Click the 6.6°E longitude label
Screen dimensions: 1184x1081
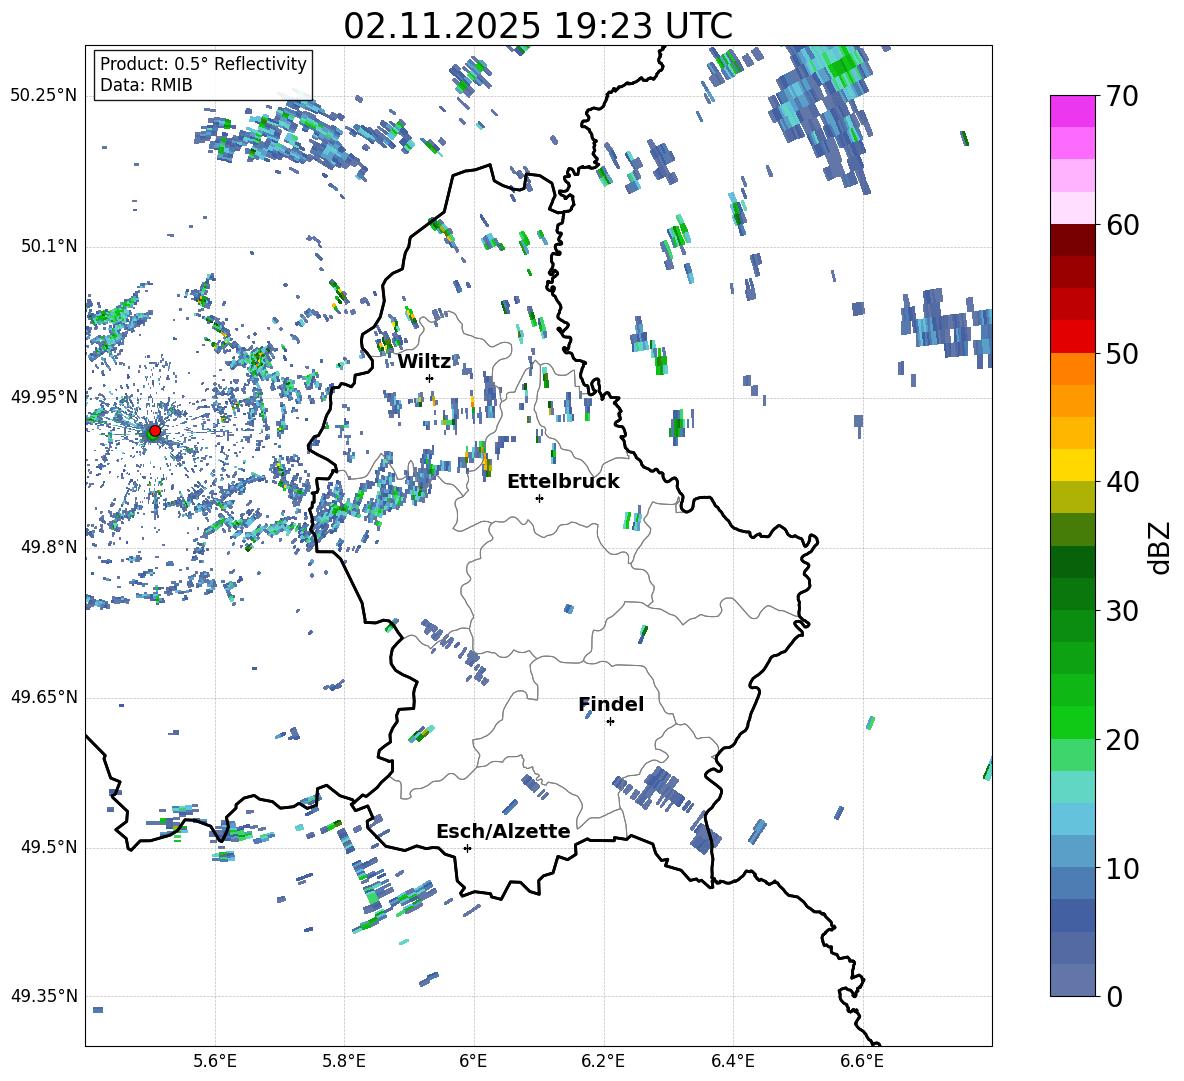(x=862, y=1062)
